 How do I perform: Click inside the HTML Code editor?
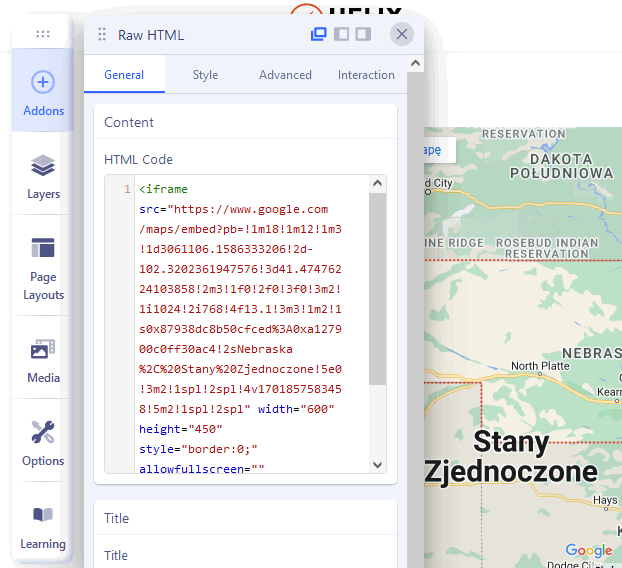(246, 324)
